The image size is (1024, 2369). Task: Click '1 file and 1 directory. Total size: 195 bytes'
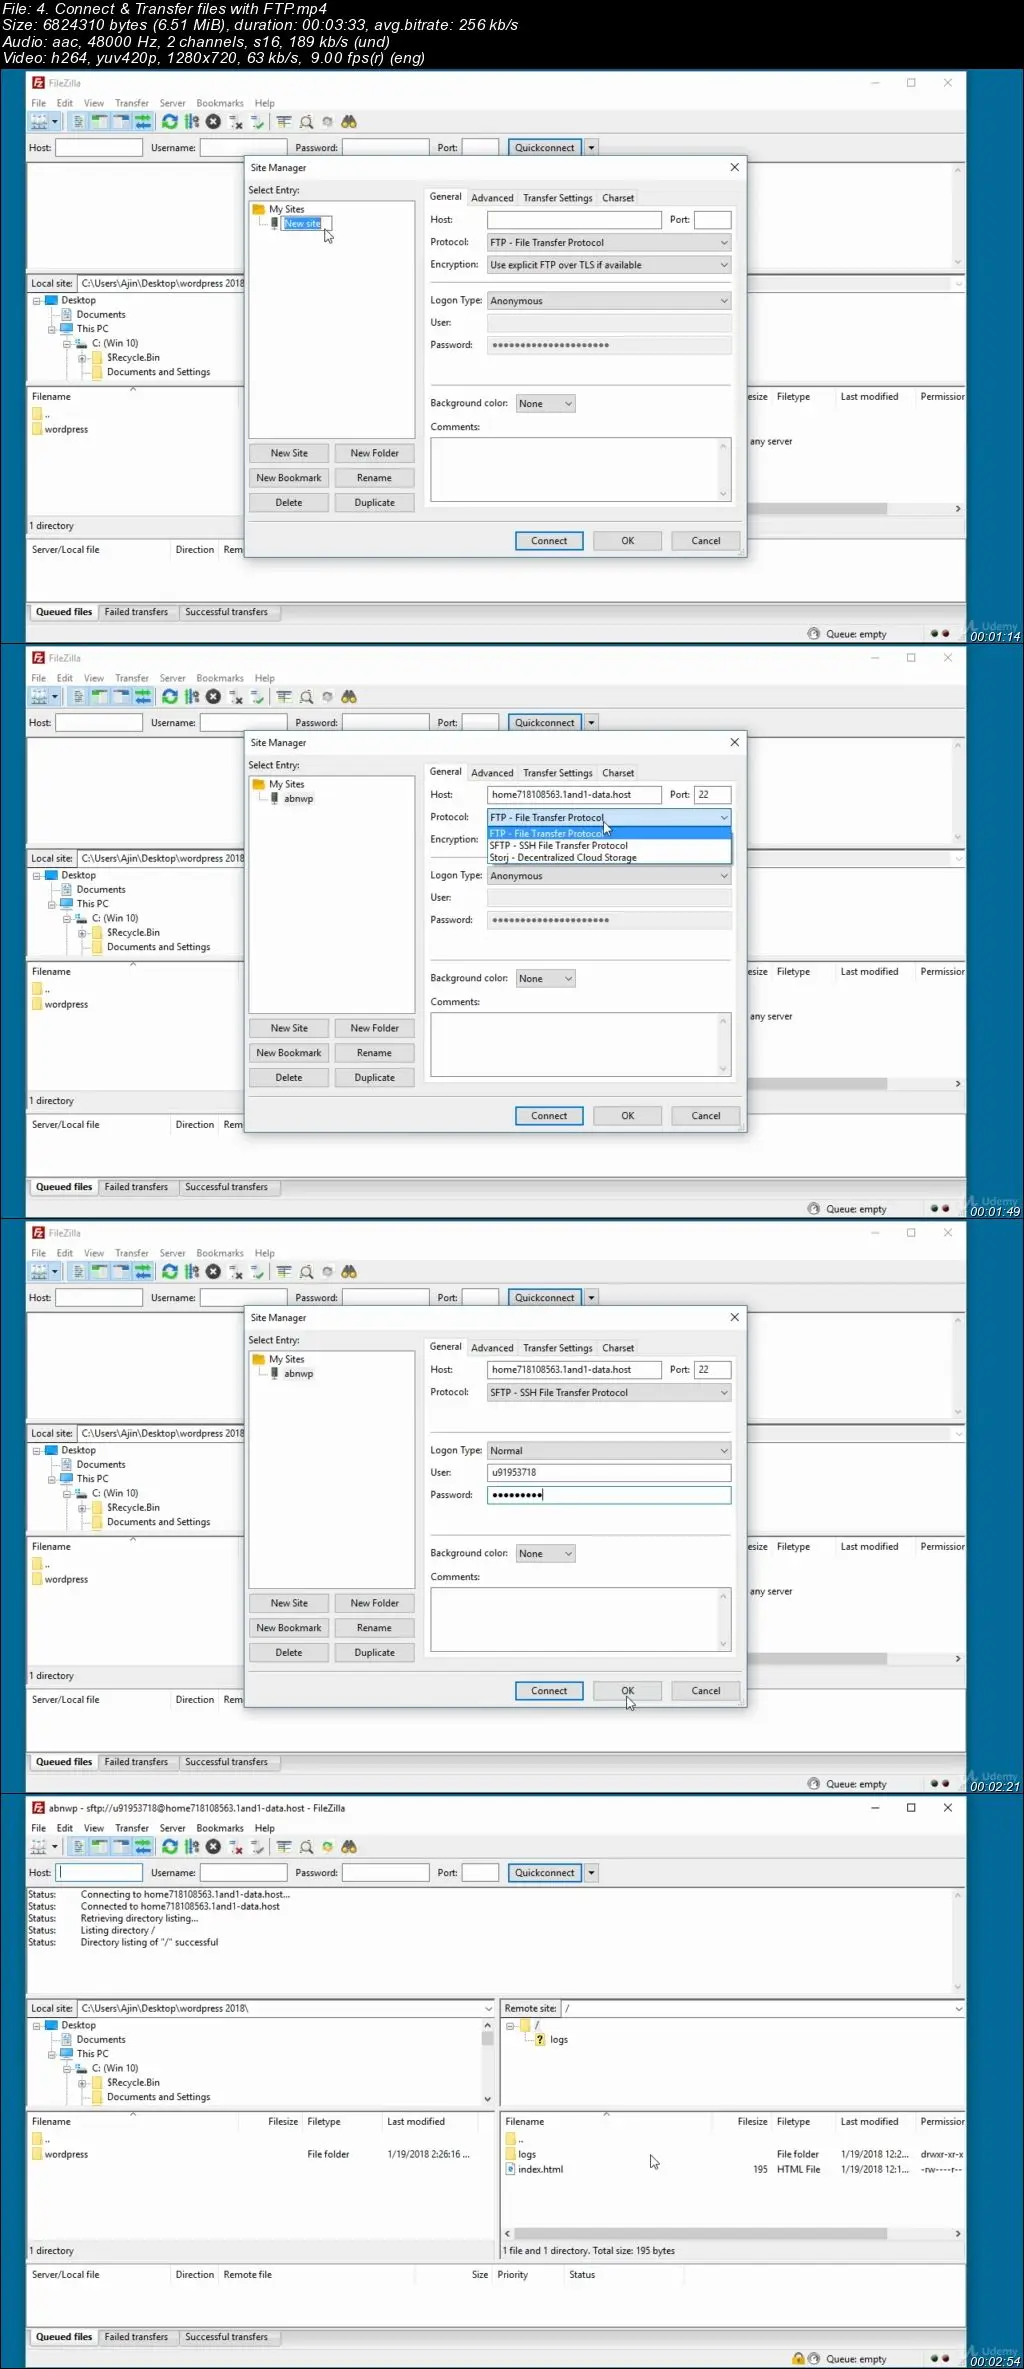point(588,2250)
